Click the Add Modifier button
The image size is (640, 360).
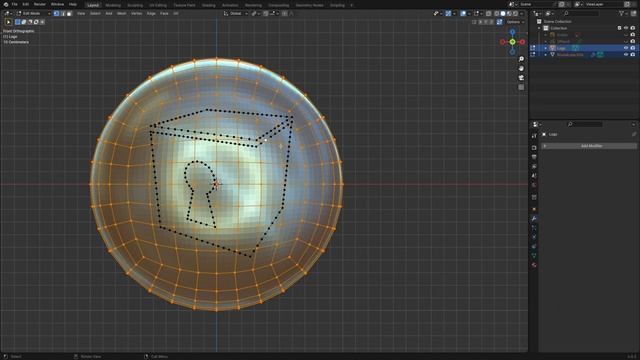[x=589, y=146]
